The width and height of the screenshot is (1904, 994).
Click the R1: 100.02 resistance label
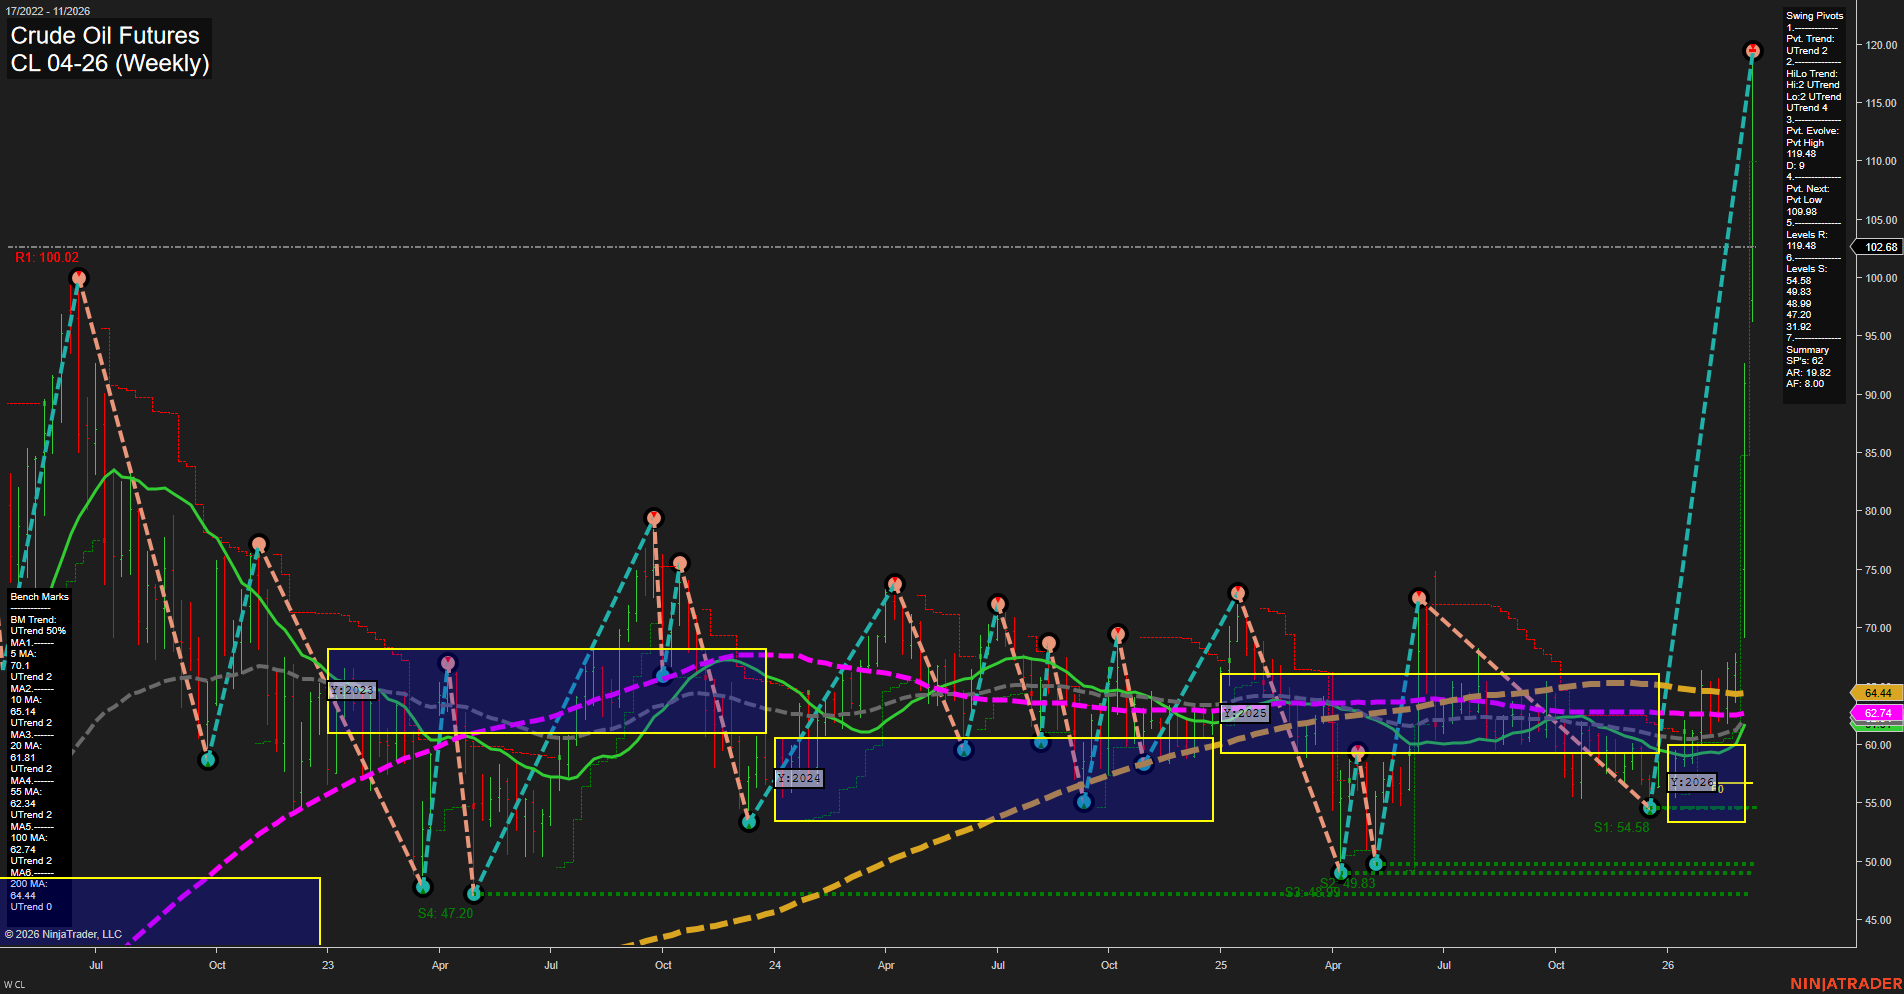(44, 257)
